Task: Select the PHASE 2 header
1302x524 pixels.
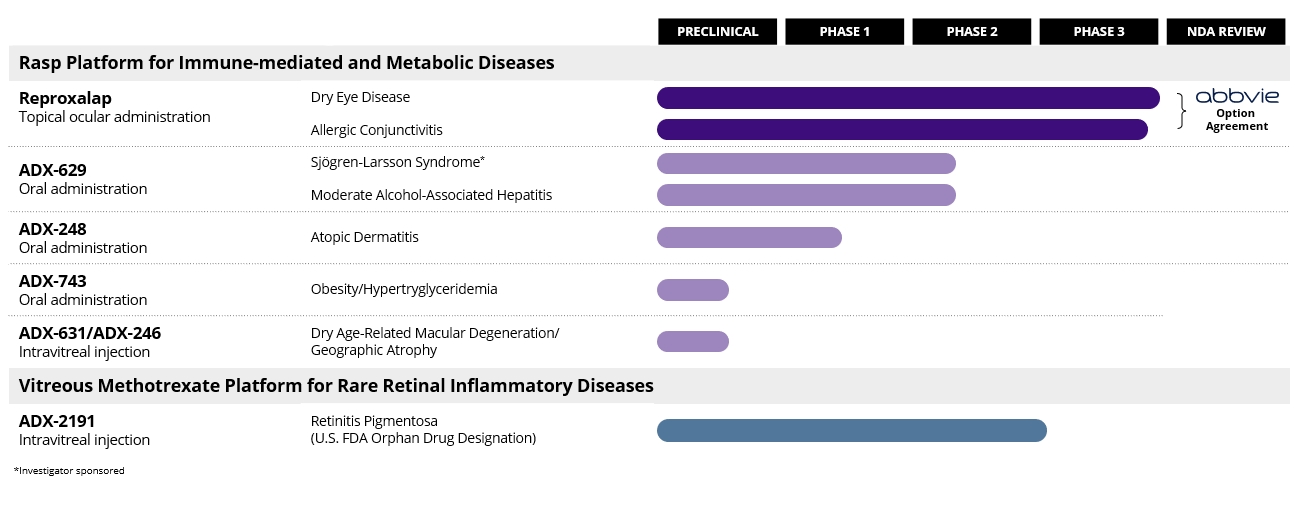Action: [971, 32]
